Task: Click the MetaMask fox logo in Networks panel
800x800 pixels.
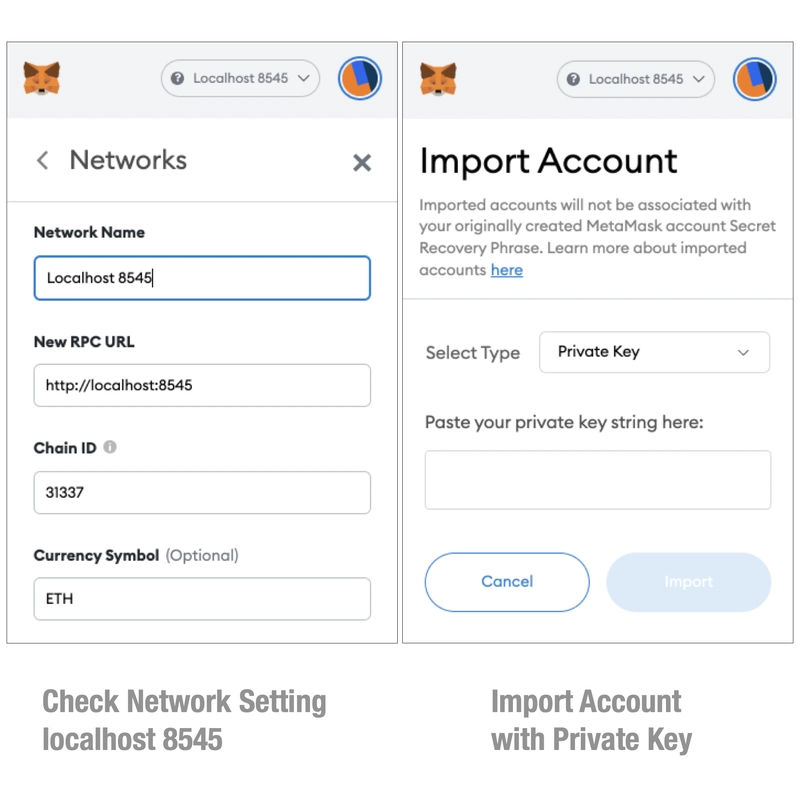Action: pyautogui.click(x=42, y=78)
